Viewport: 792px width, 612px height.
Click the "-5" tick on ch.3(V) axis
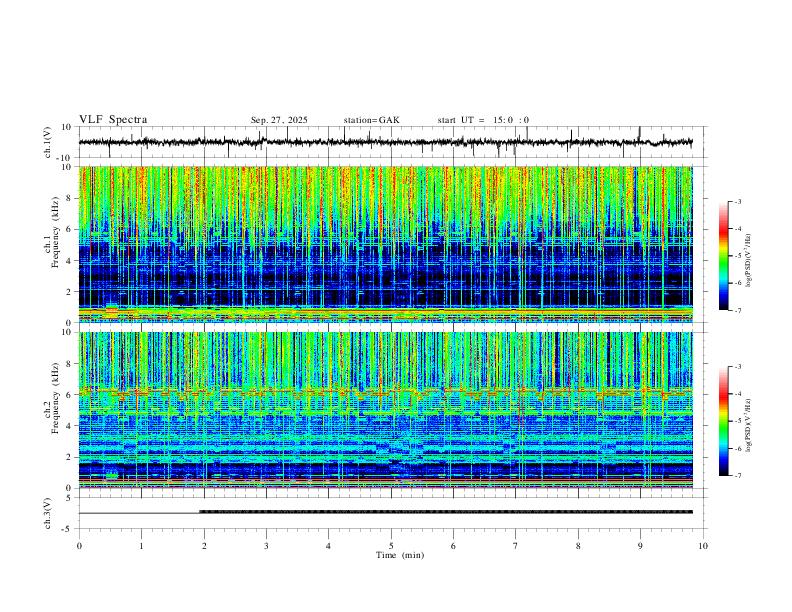pos(67,529)
